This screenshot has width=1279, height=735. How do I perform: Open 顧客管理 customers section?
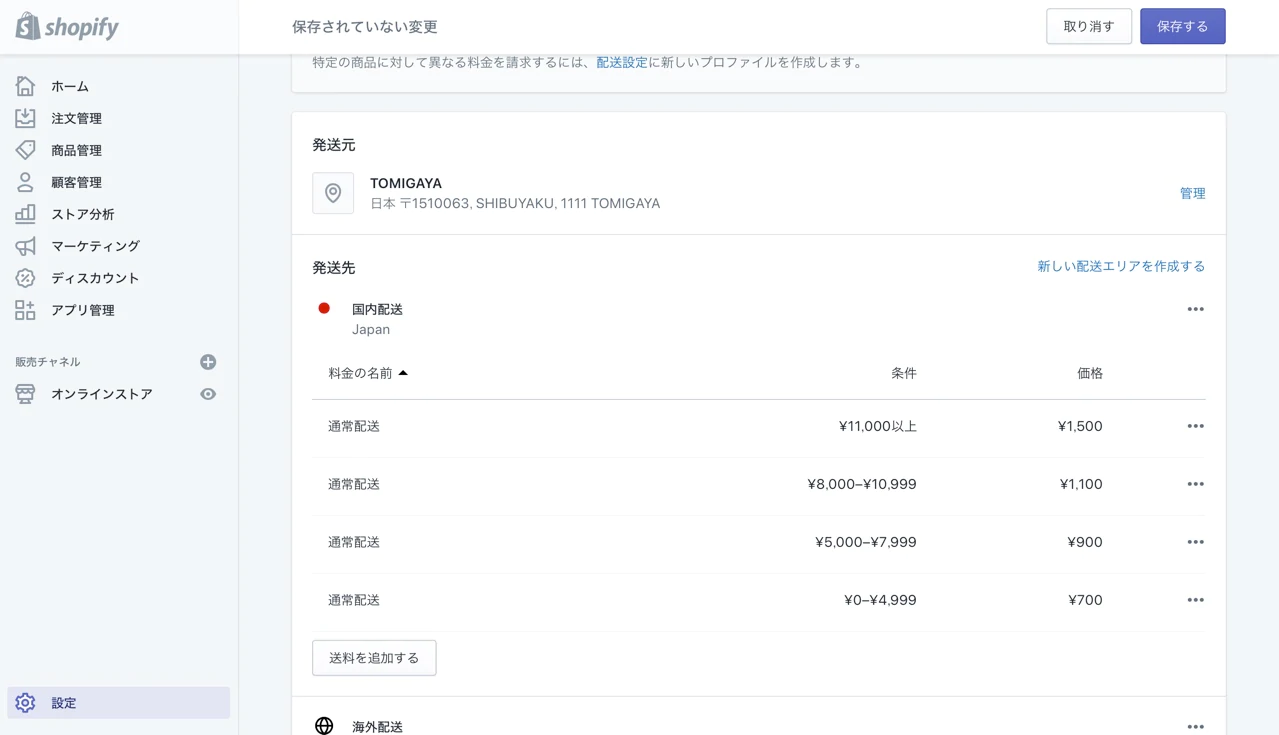click(x=76, y=182)
